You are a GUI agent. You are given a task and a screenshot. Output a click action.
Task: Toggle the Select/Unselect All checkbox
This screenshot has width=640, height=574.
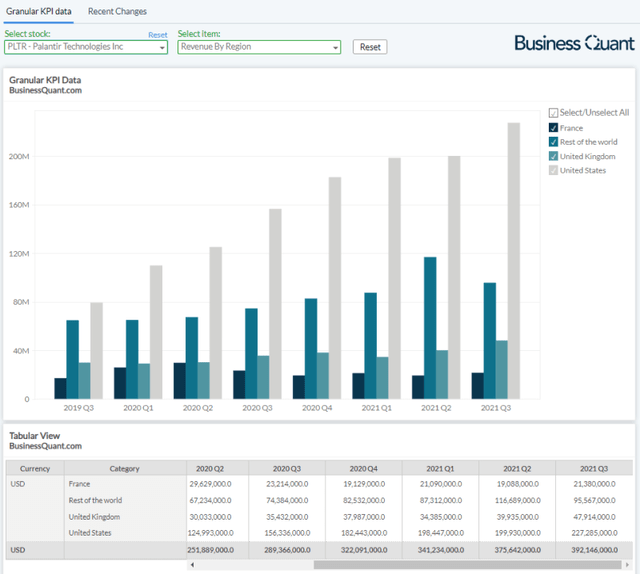[553, 113]
